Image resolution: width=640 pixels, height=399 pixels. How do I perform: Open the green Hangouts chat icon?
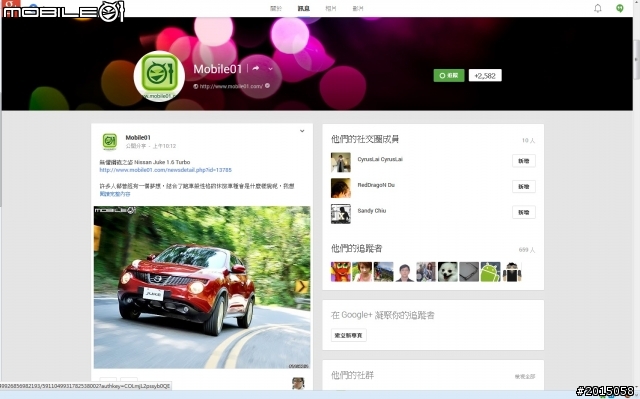click(620, 8)
